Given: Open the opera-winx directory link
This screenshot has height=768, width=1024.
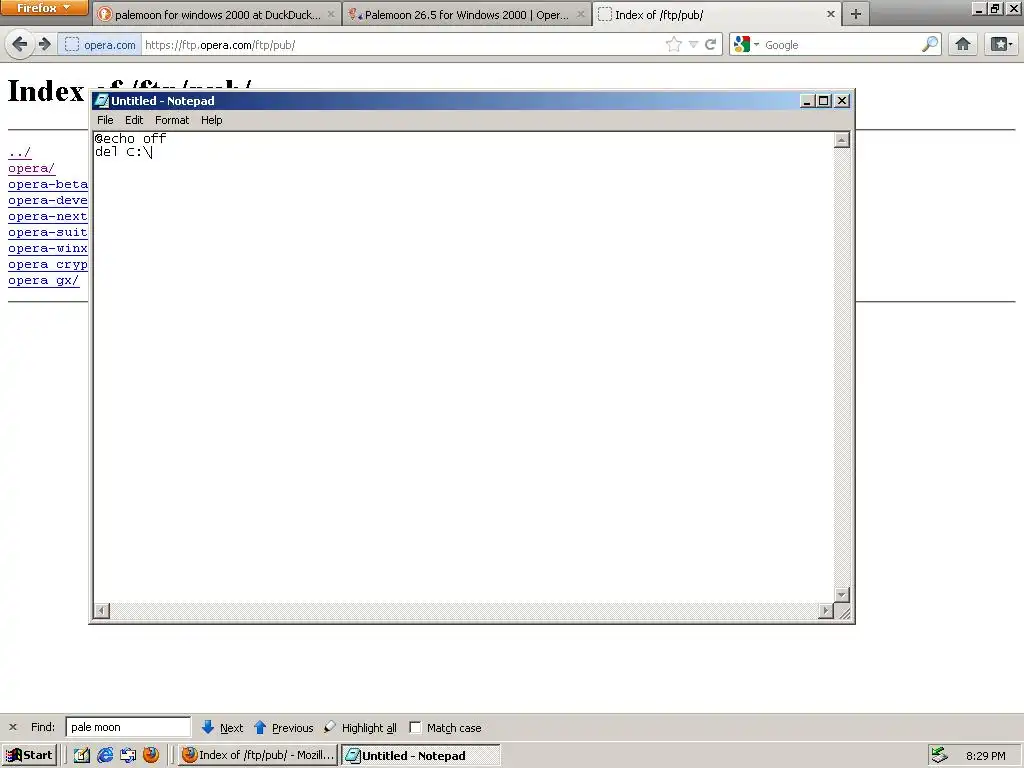Looking at the screenshot, I should click(x=48, y=248).
